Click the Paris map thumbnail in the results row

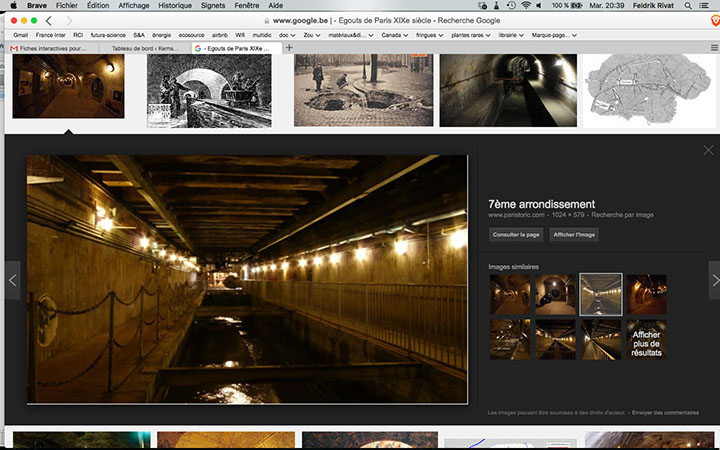(636, 90)
